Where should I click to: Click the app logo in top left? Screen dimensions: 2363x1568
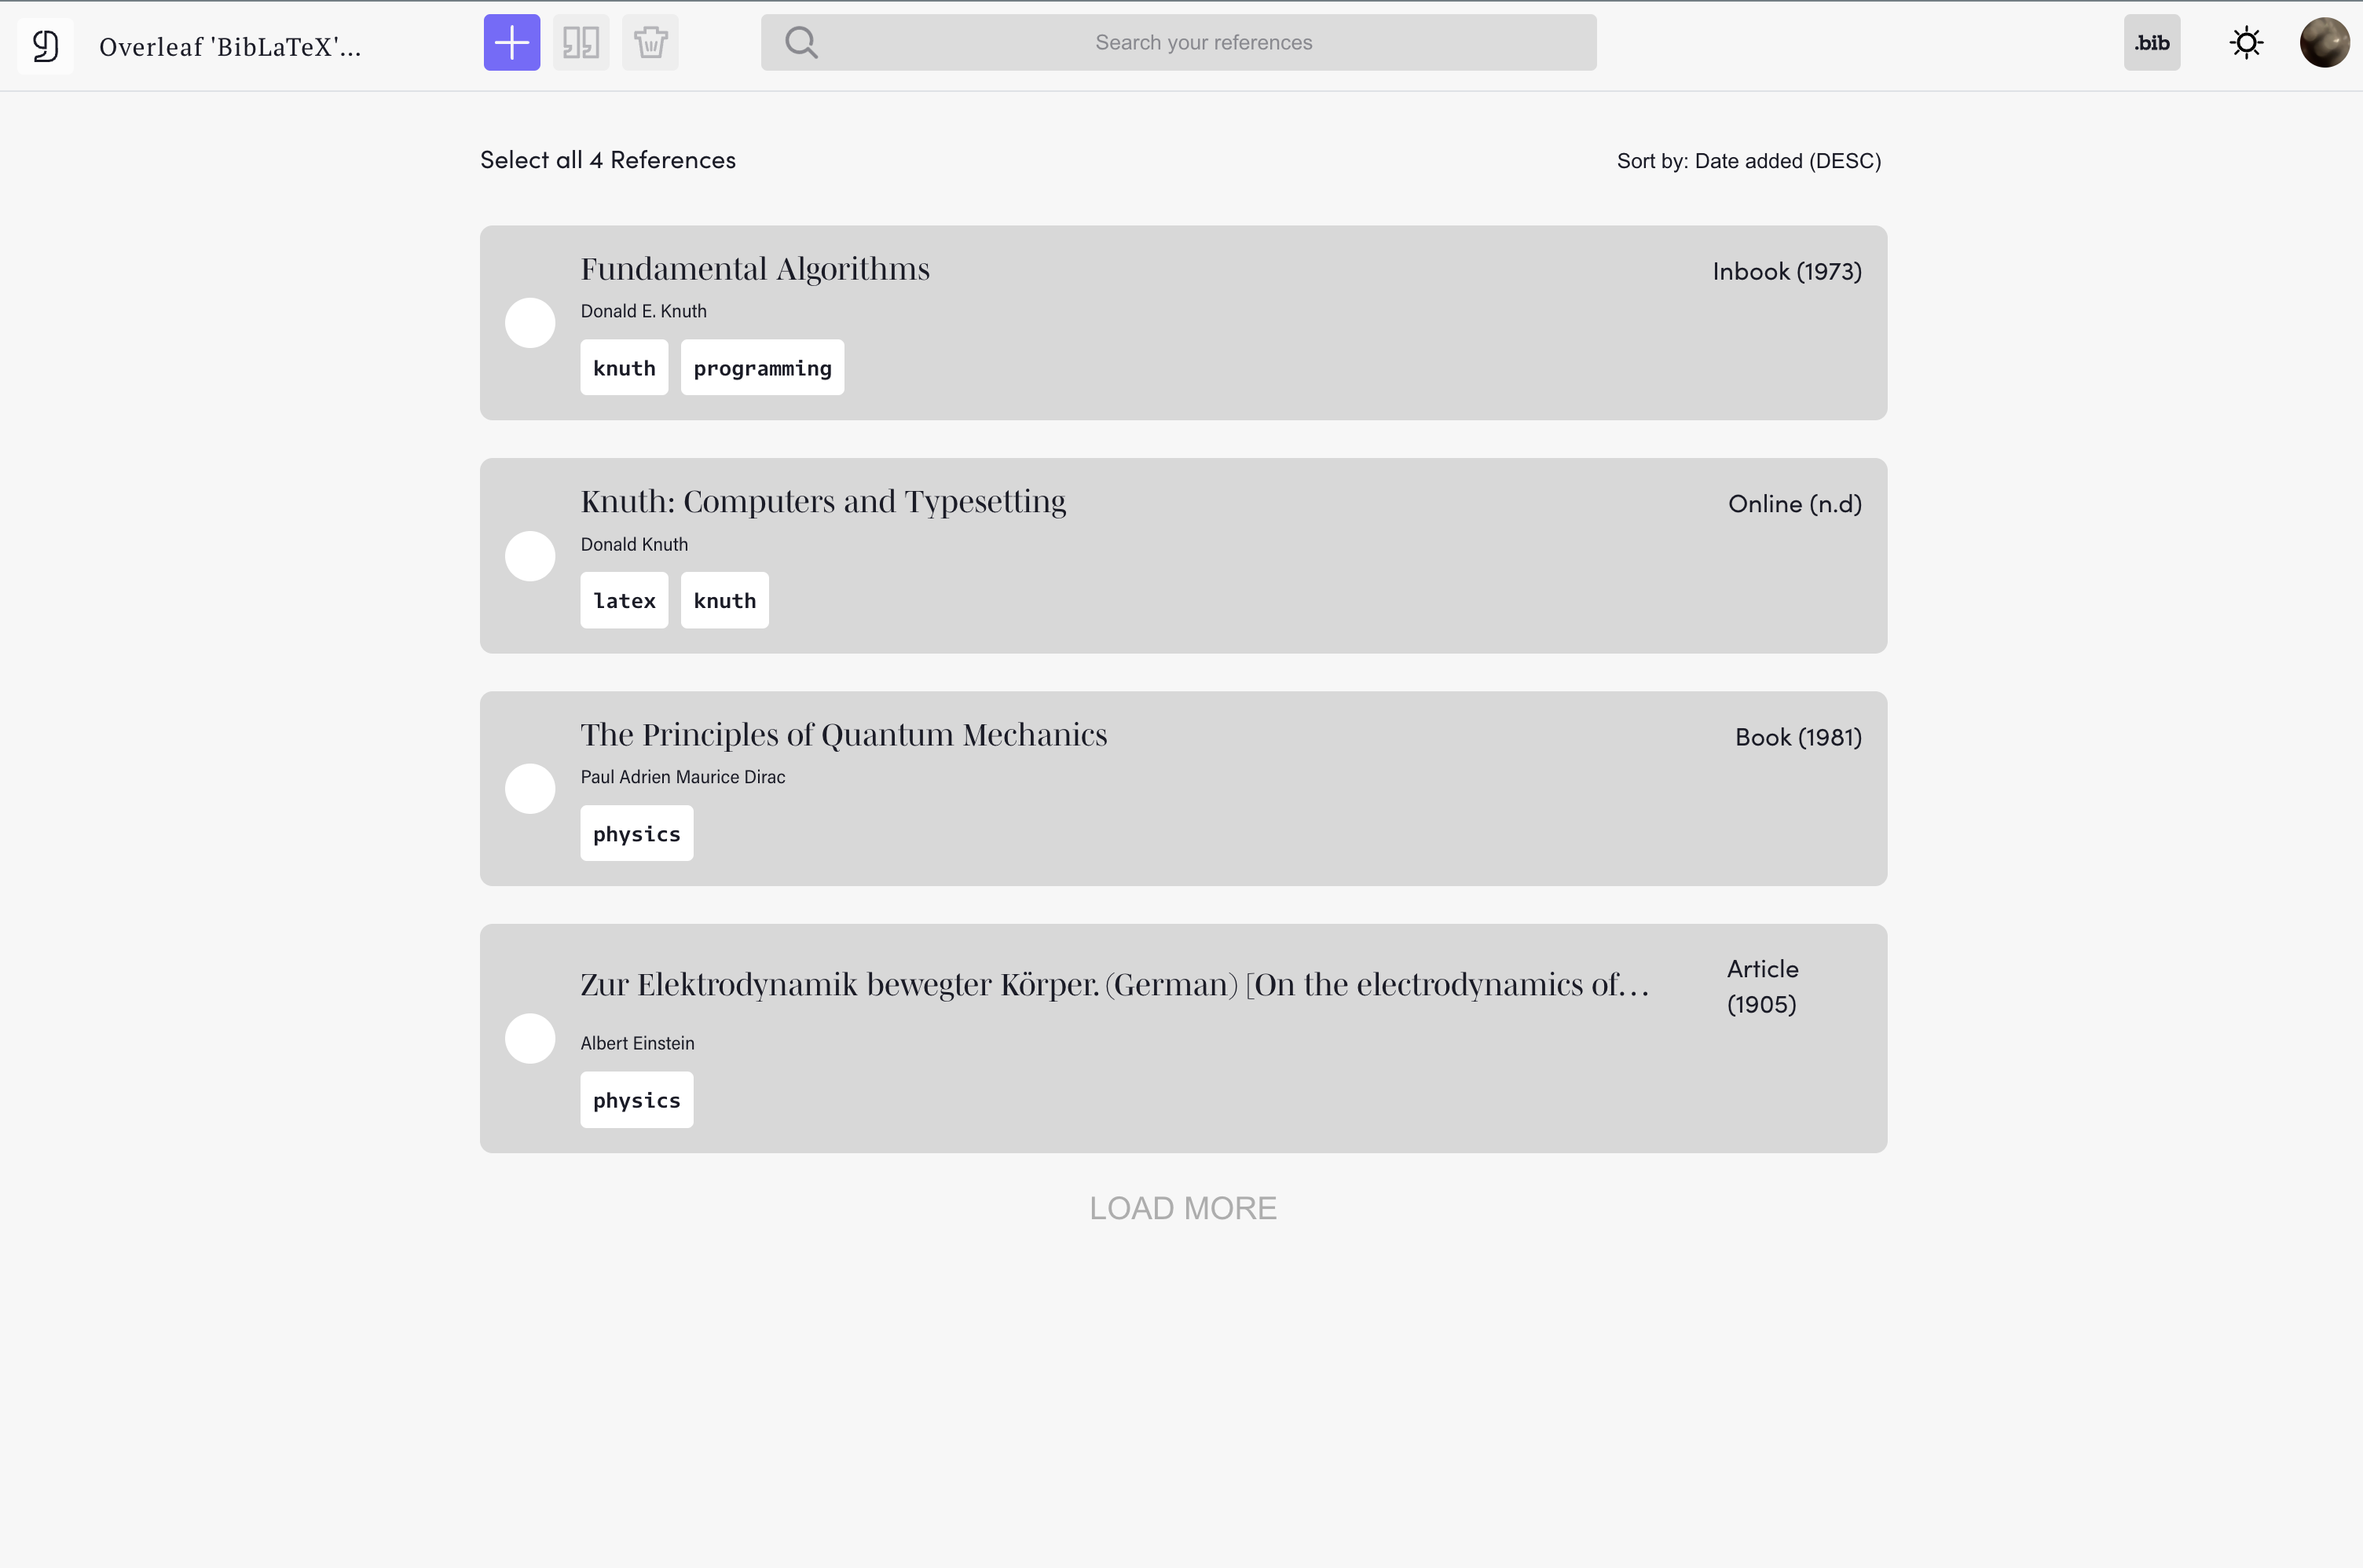point(45,46)
